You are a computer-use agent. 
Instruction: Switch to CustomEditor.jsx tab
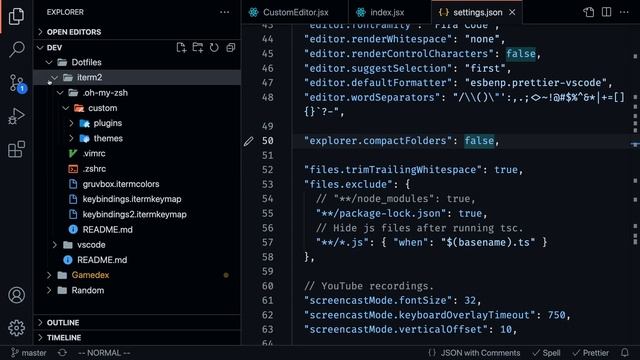point(295,12)
